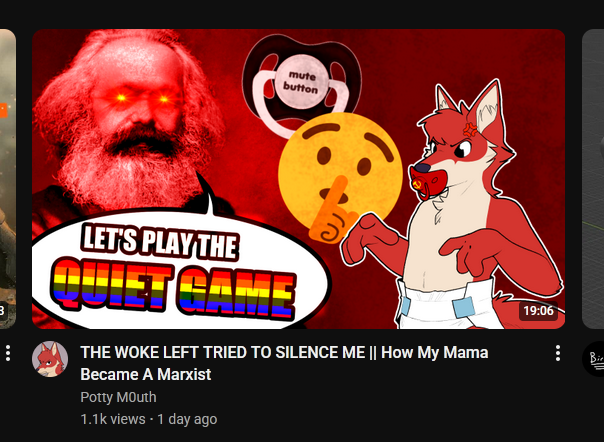Click the Potty M0uth fox channel avatar
604x442 pixels.
tap(50, 359)
